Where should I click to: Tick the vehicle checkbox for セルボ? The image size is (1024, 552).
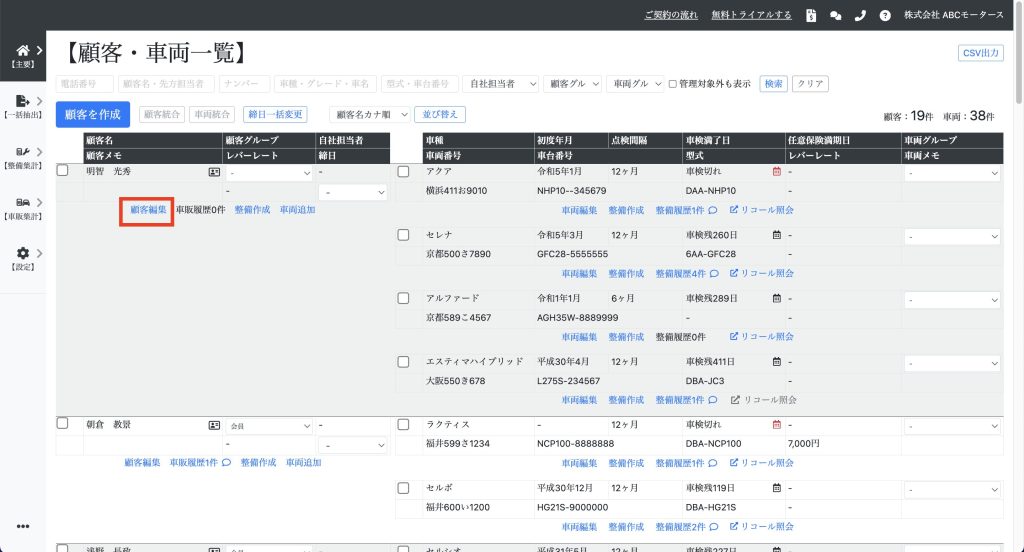(x=404, y=488)
